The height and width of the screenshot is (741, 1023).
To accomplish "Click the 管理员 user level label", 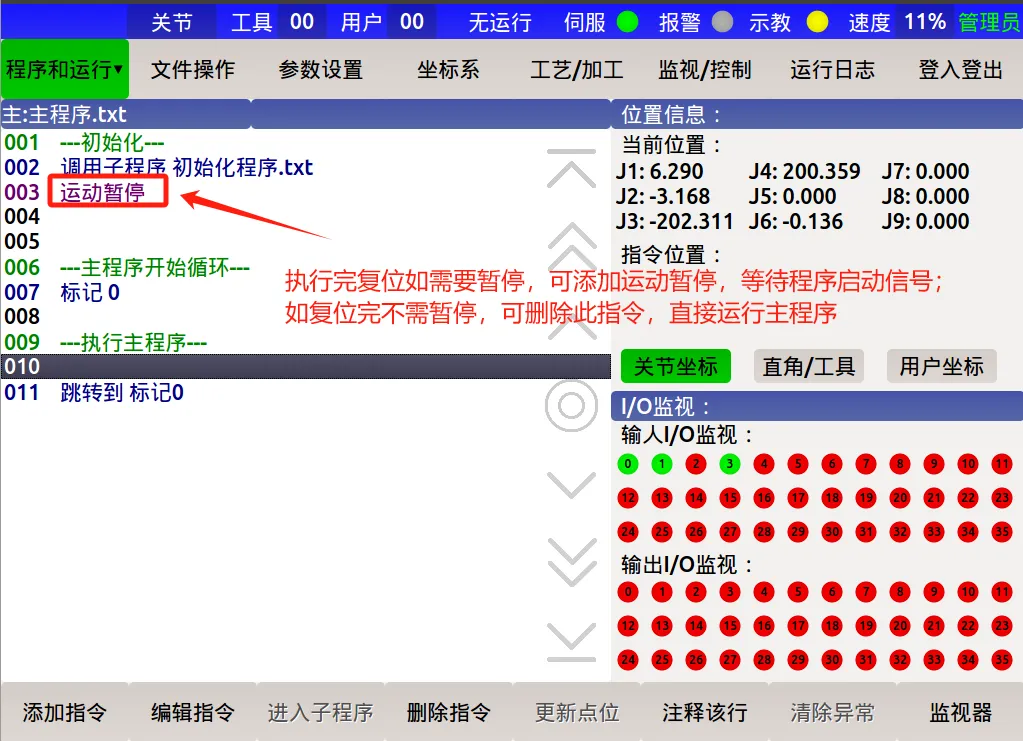I will (x=989, y=22).
